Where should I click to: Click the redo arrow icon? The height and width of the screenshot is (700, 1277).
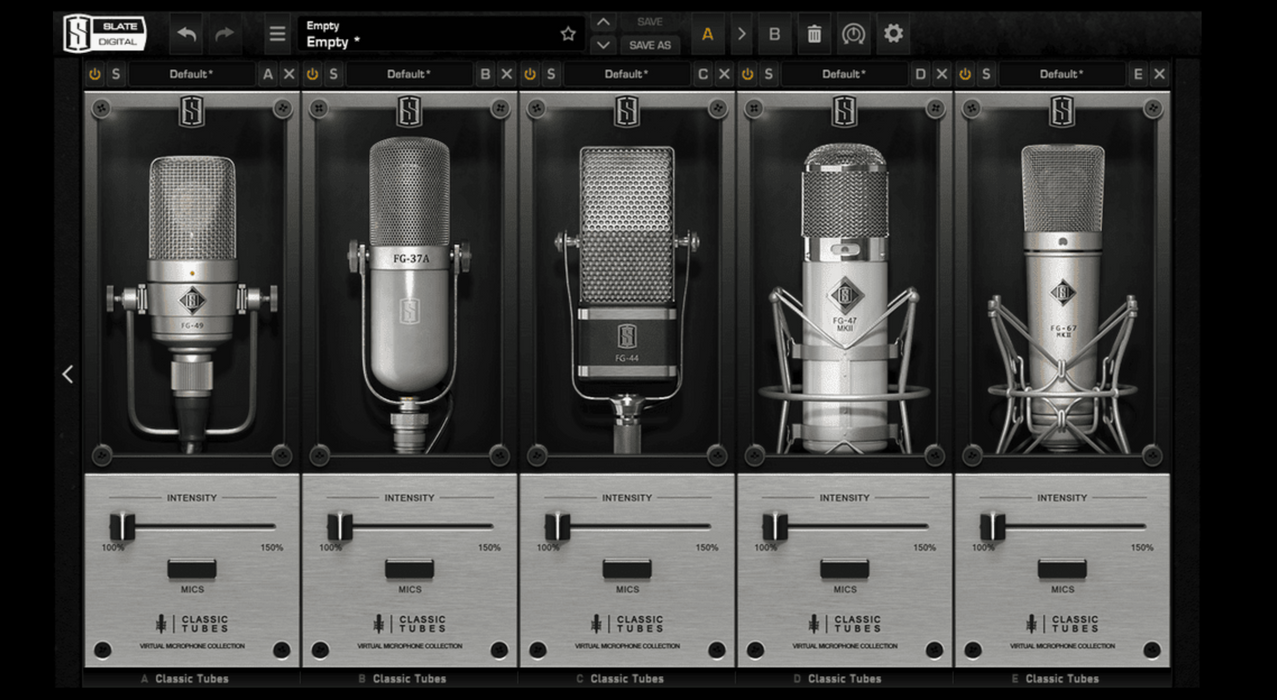(225, 34)
